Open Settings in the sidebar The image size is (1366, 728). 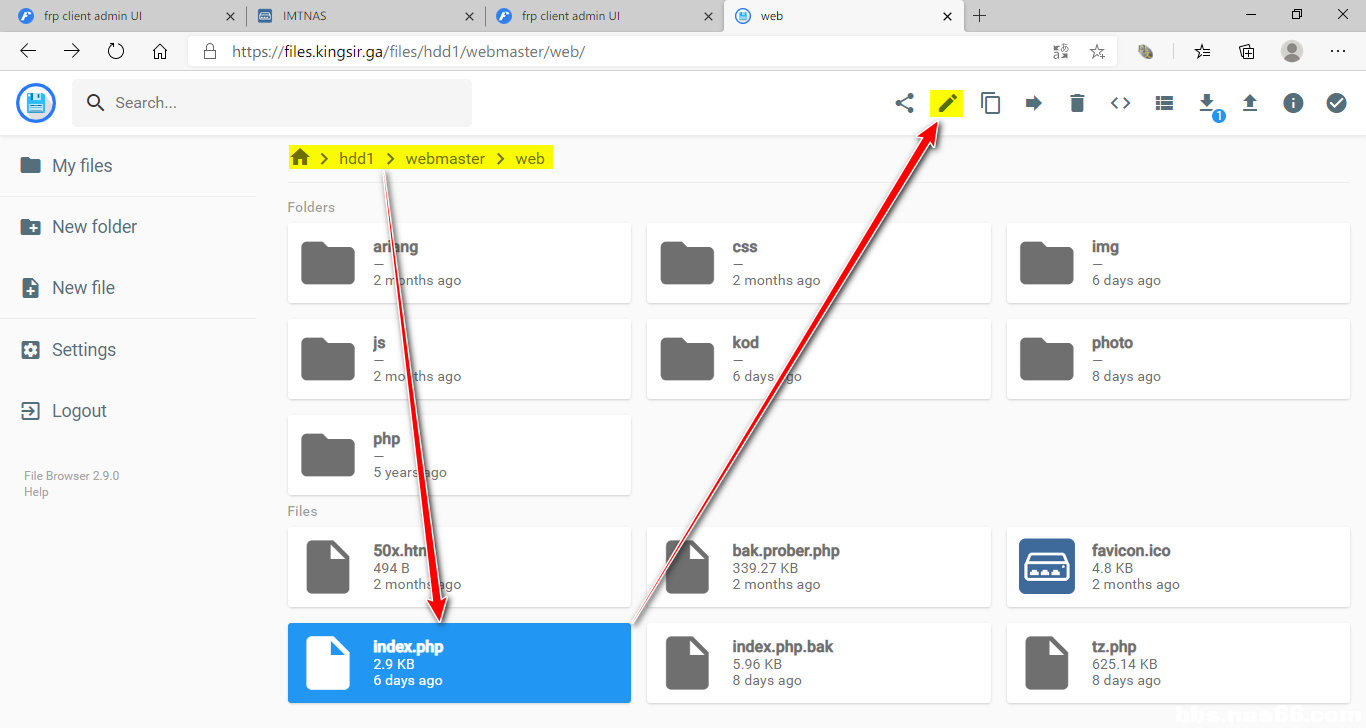(128, 350)
